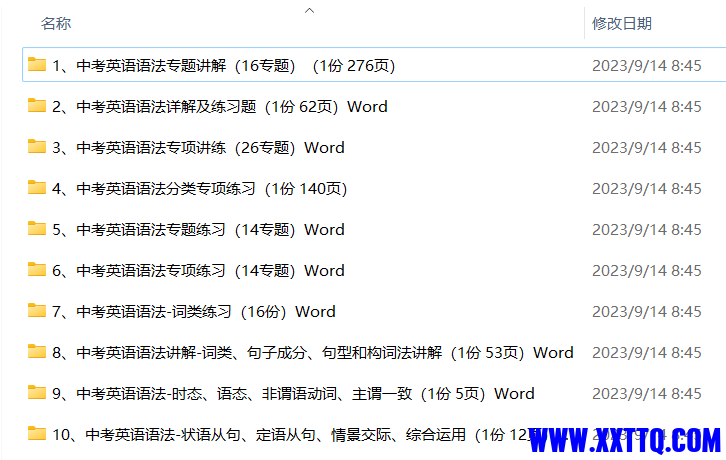Select folder name 4、中考英语语法分类专项练习

(200, 189)
